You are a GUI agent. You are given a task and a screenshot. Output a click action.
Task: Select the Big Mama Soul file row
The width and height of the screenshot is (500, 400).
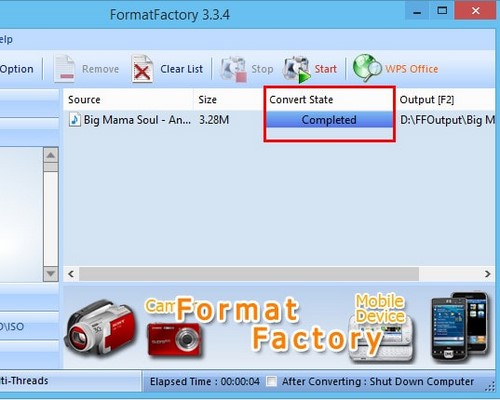(279, 120)
